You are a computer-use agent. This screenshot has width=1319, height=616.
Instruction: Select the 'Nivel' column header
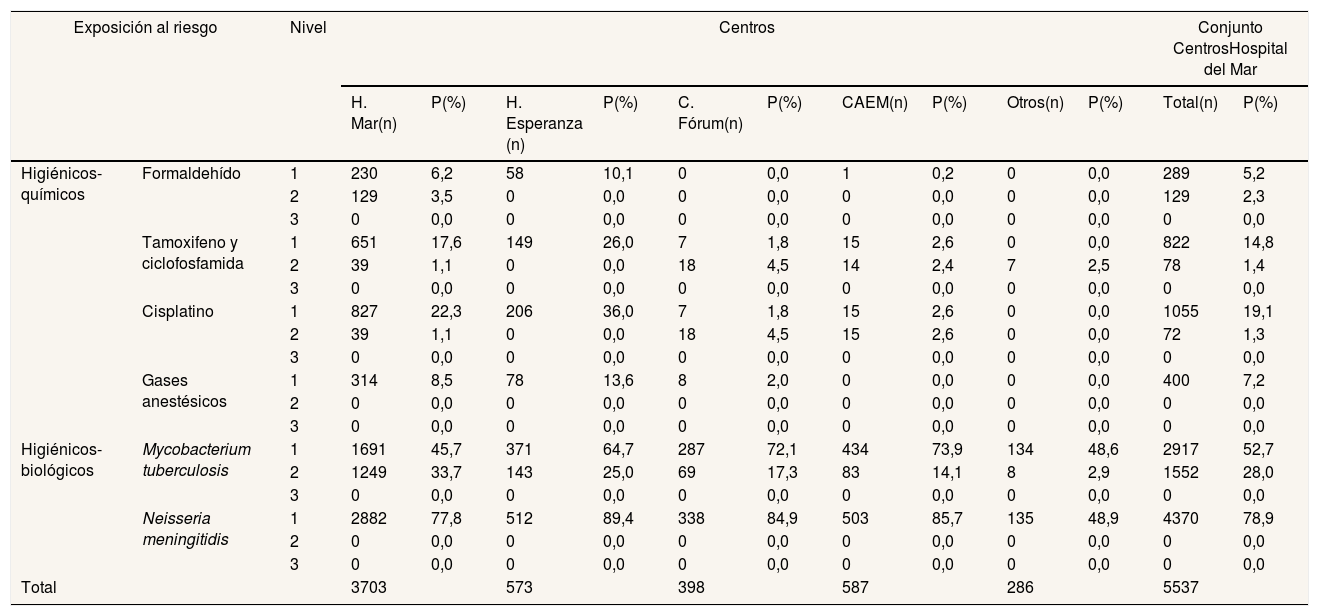[307, 28]
